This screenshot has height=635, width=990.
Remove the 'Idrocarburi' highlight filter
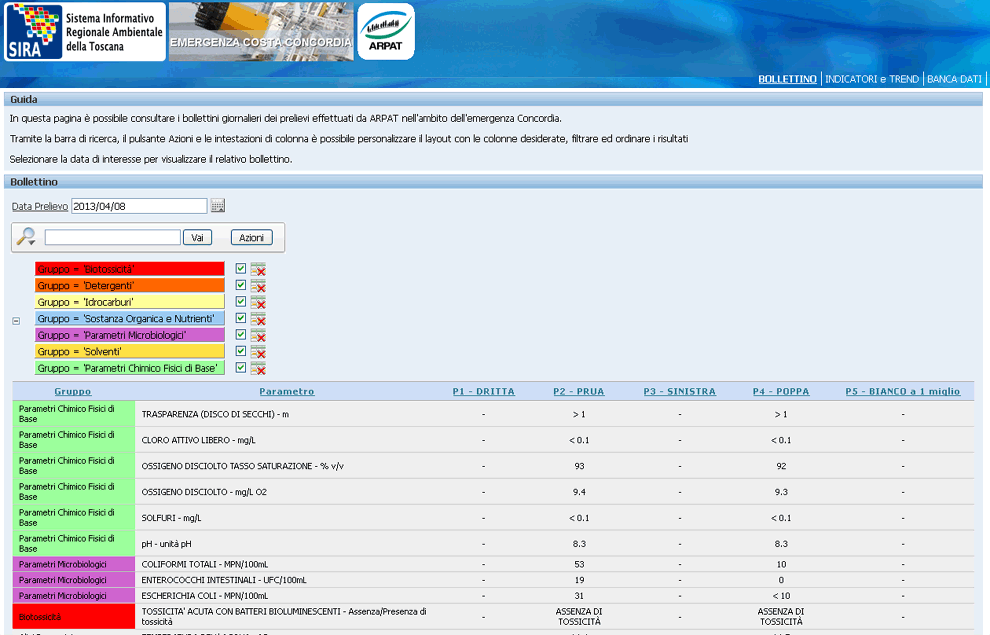258,303
